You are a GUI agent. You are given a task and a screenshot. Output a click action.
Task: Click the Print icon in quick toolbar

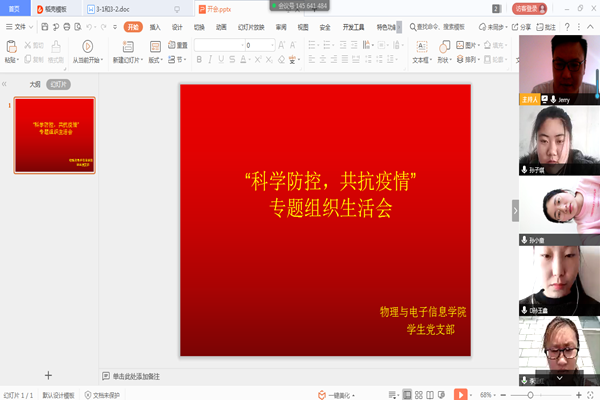67,27
